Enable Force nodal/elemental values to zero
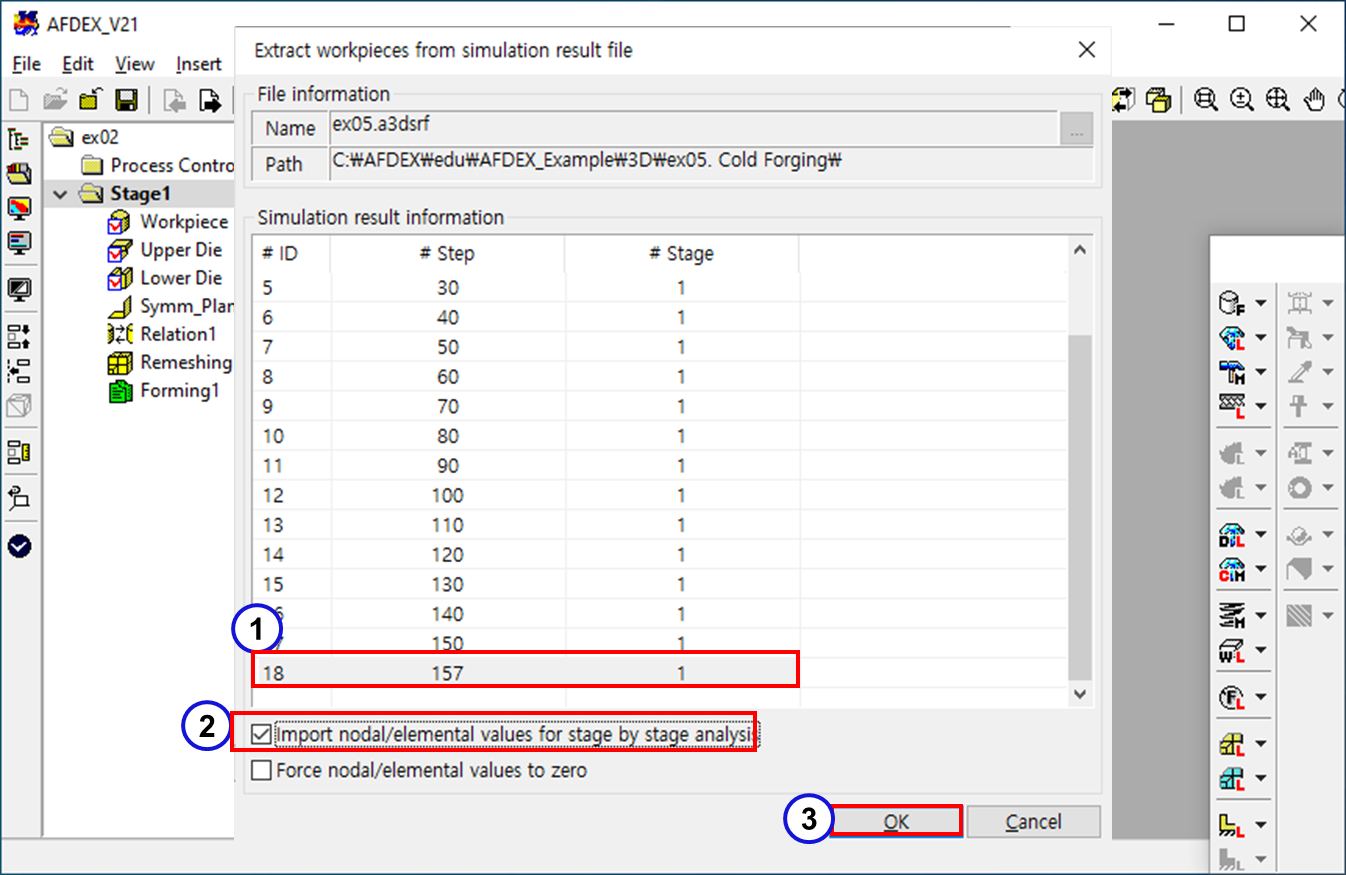 pos(262,770)
